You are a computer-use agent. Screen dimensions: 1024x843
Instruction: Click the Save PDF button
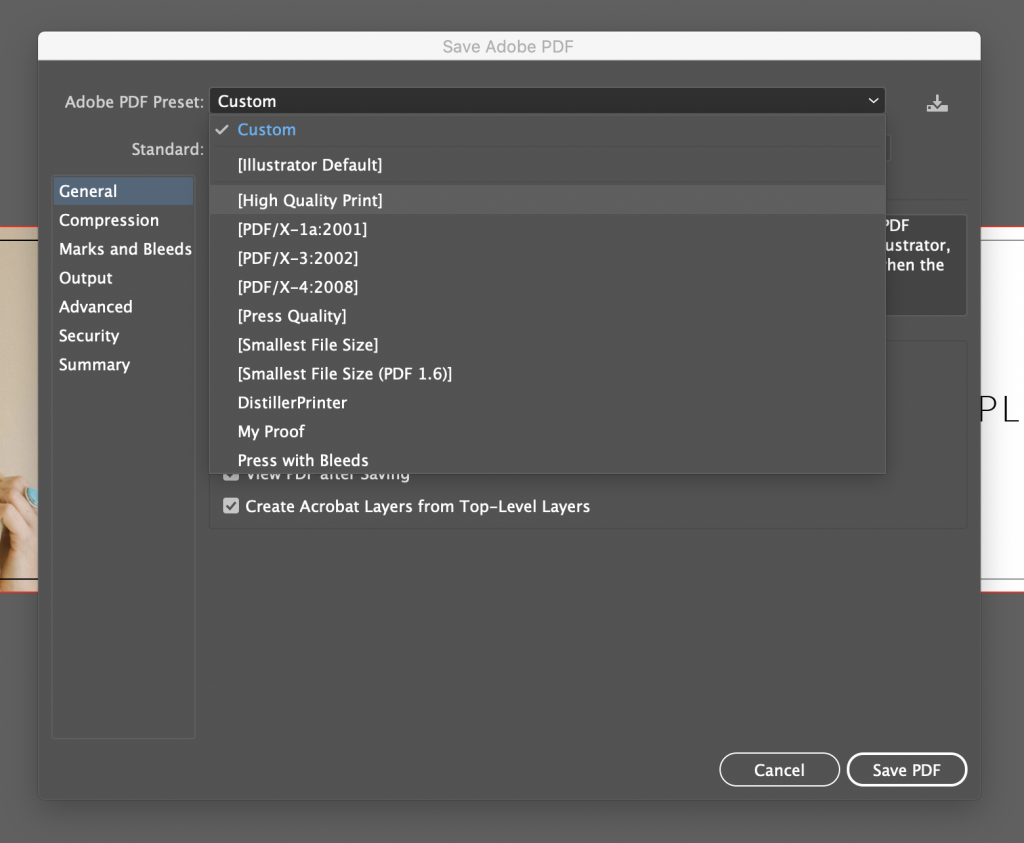point(906,770)
